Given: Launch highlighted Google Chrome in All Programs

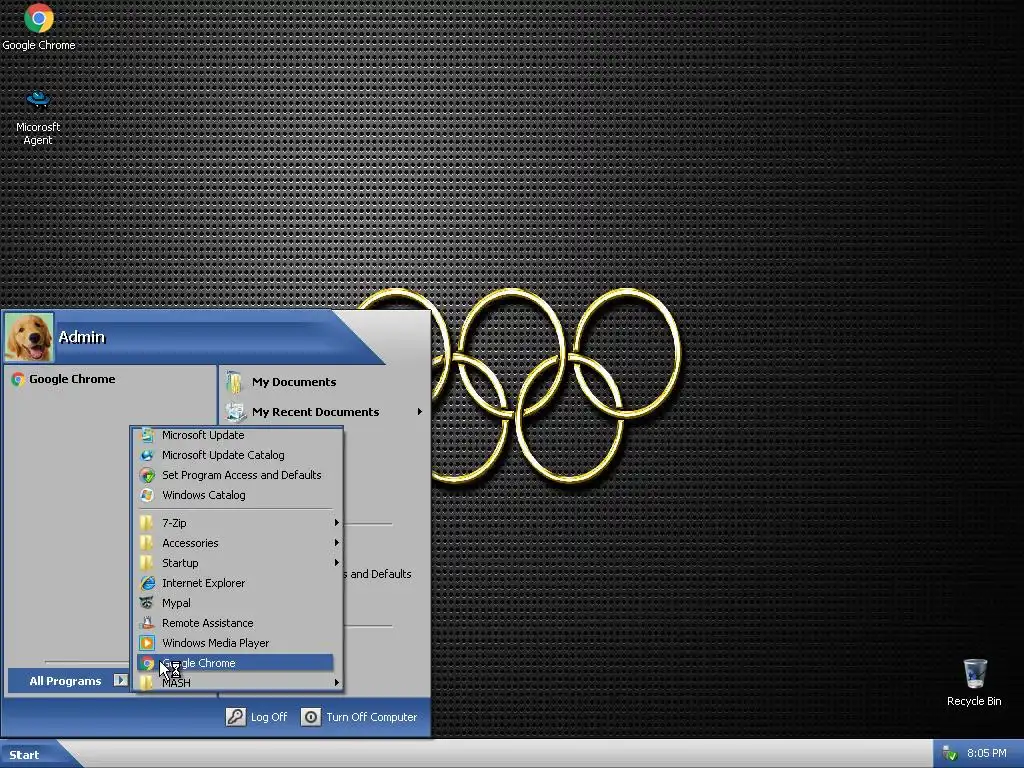Looking at the screenshot, I should click(x=235, y=663).
